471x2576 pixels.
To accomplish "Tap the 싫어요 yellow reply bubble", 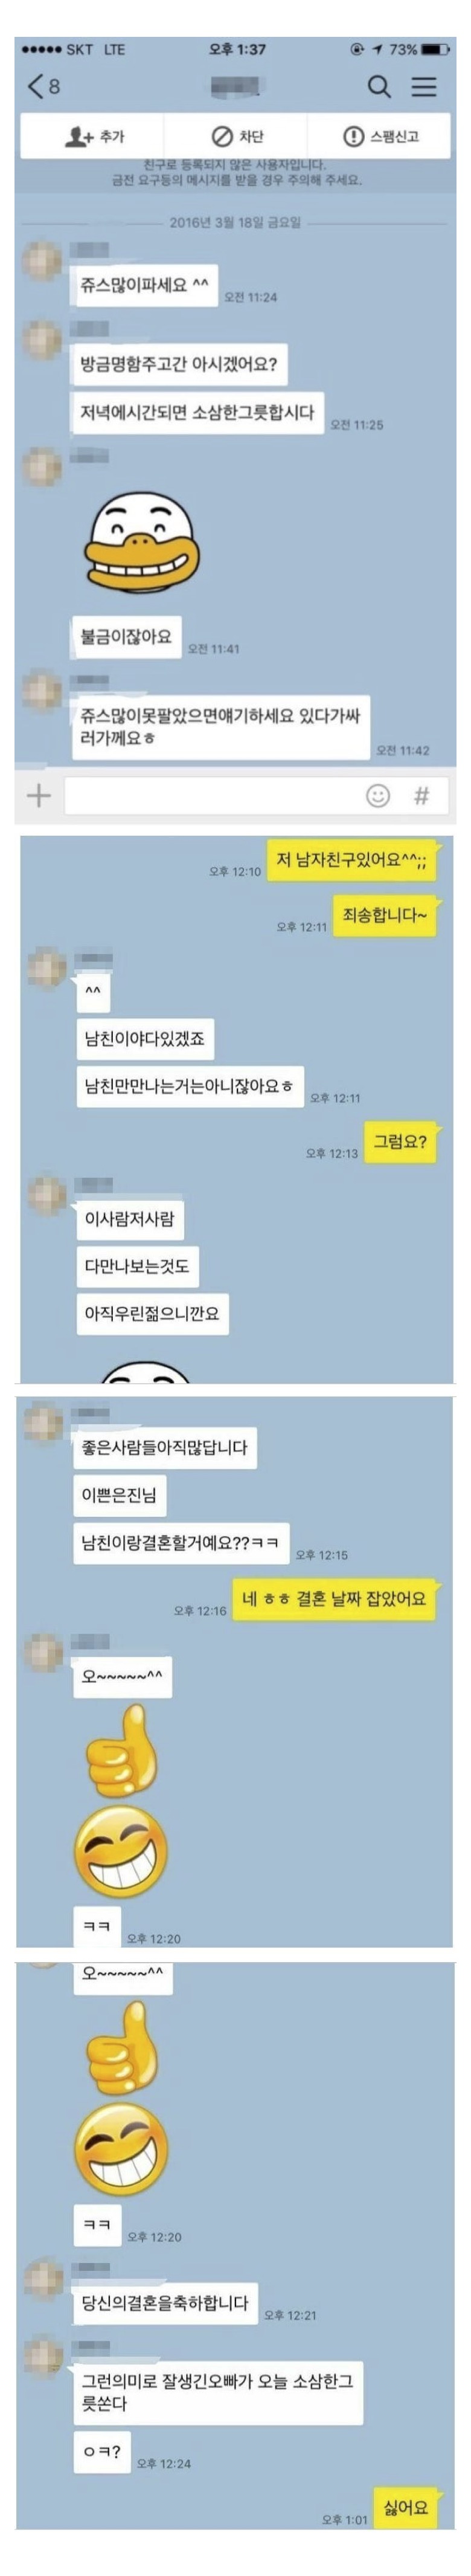I will 405,2506.
